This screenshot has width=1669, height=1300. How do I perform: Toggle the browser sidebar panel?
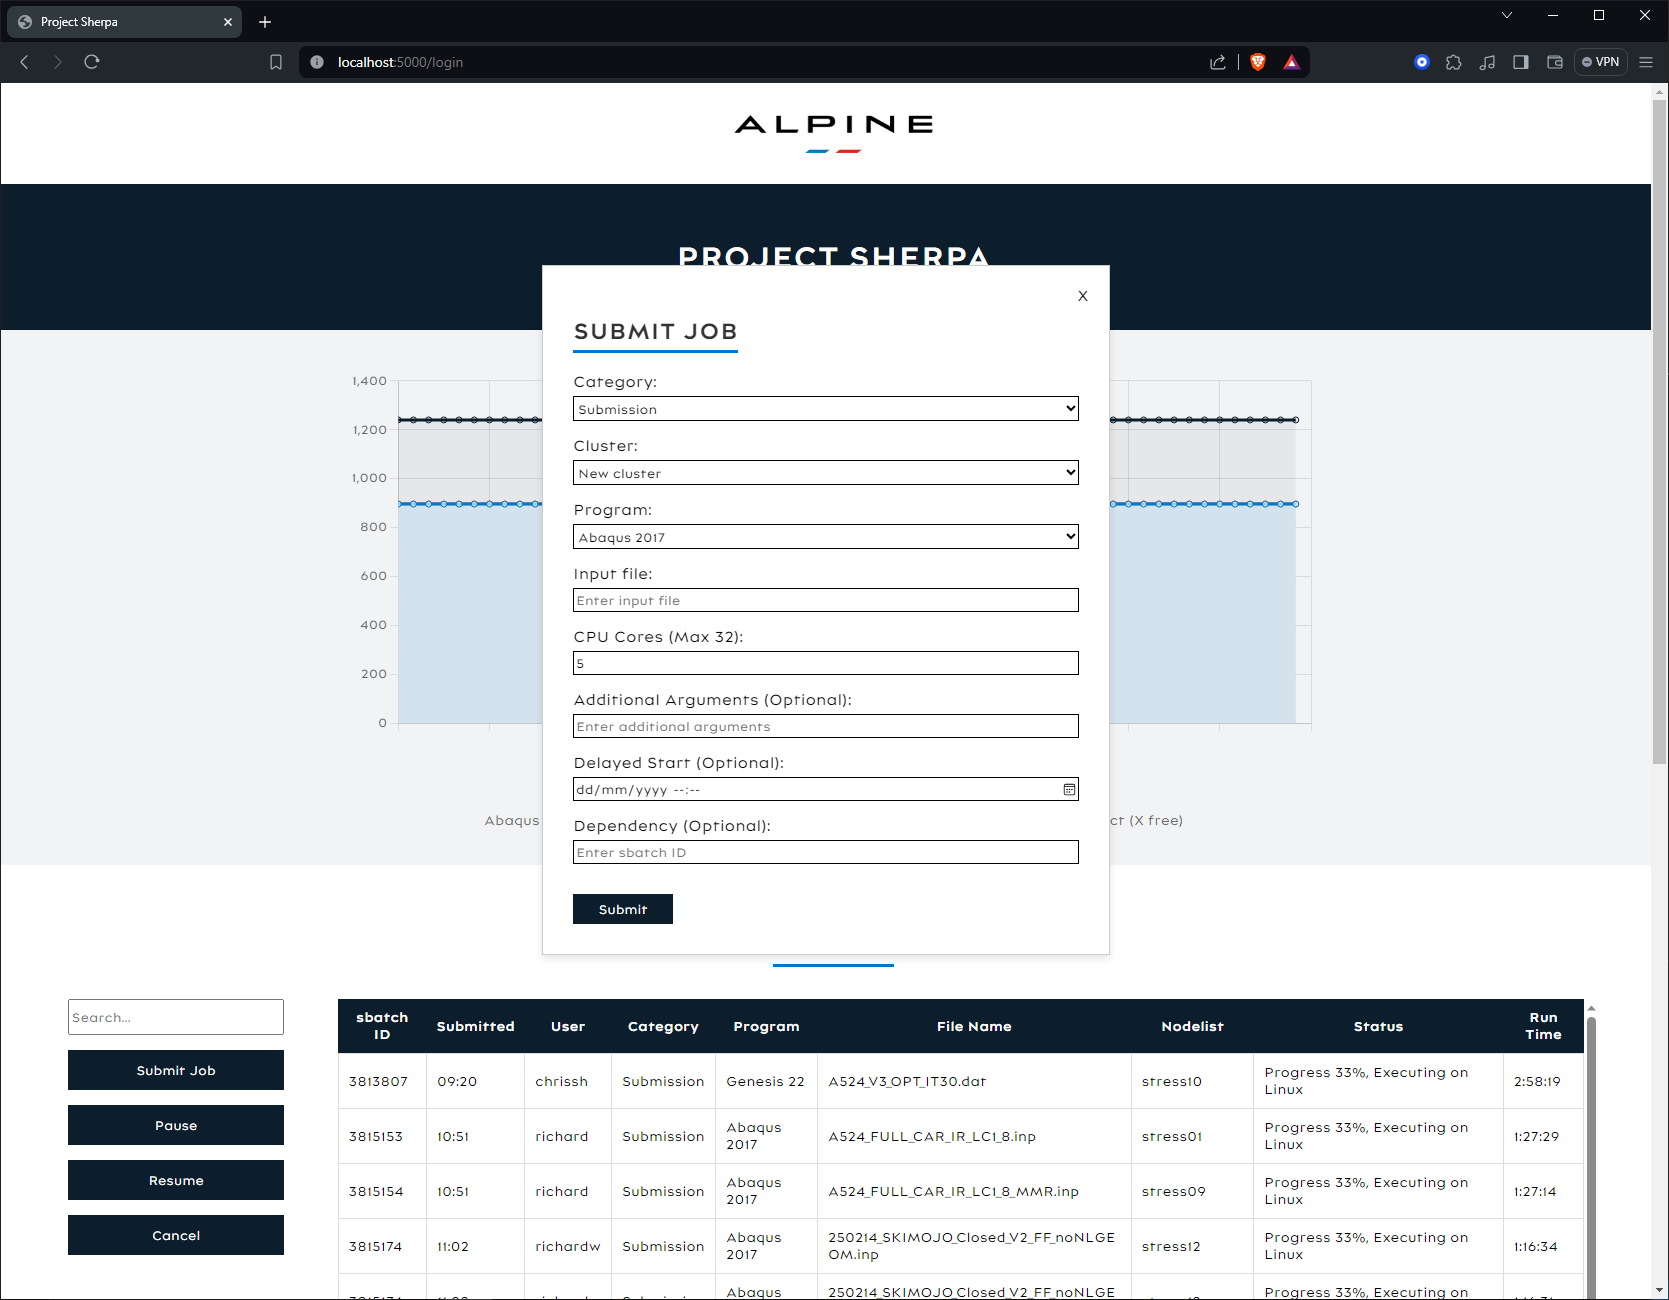[1521, 62]
